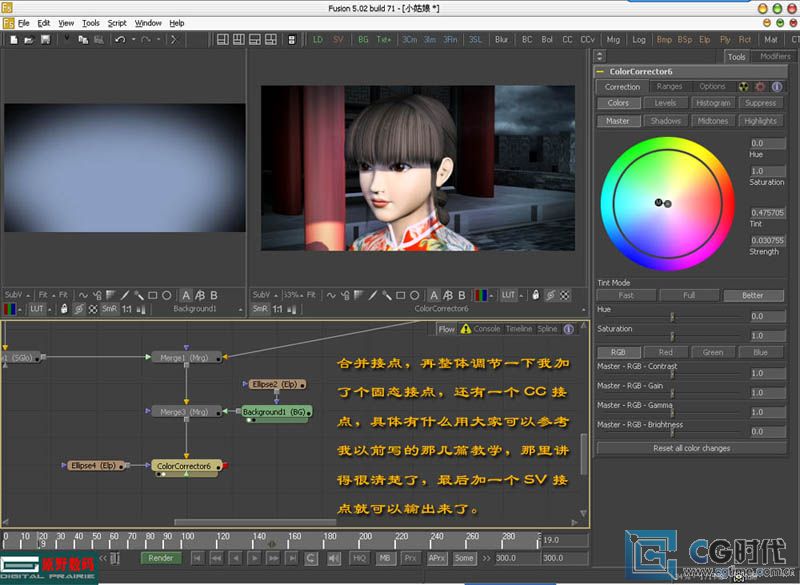The image size is (800, 585).
Task: Add a Polygon mask via Ply
Action: click(725, 40)
